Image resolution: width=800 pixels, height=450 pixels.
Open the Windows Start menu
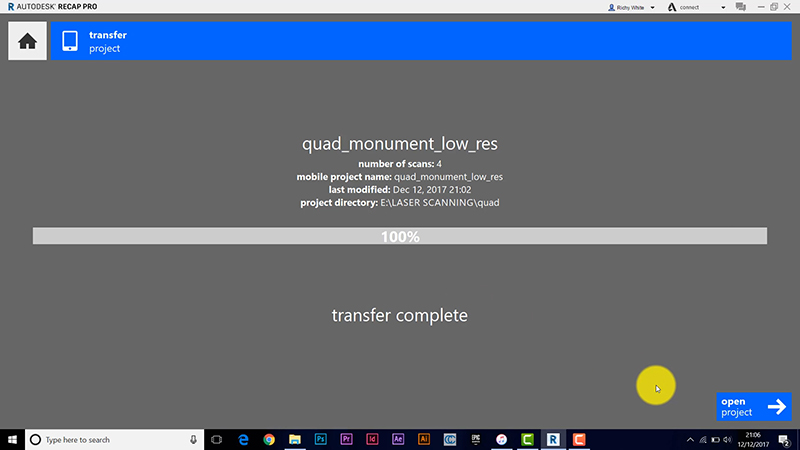click(x=12, y=439)
